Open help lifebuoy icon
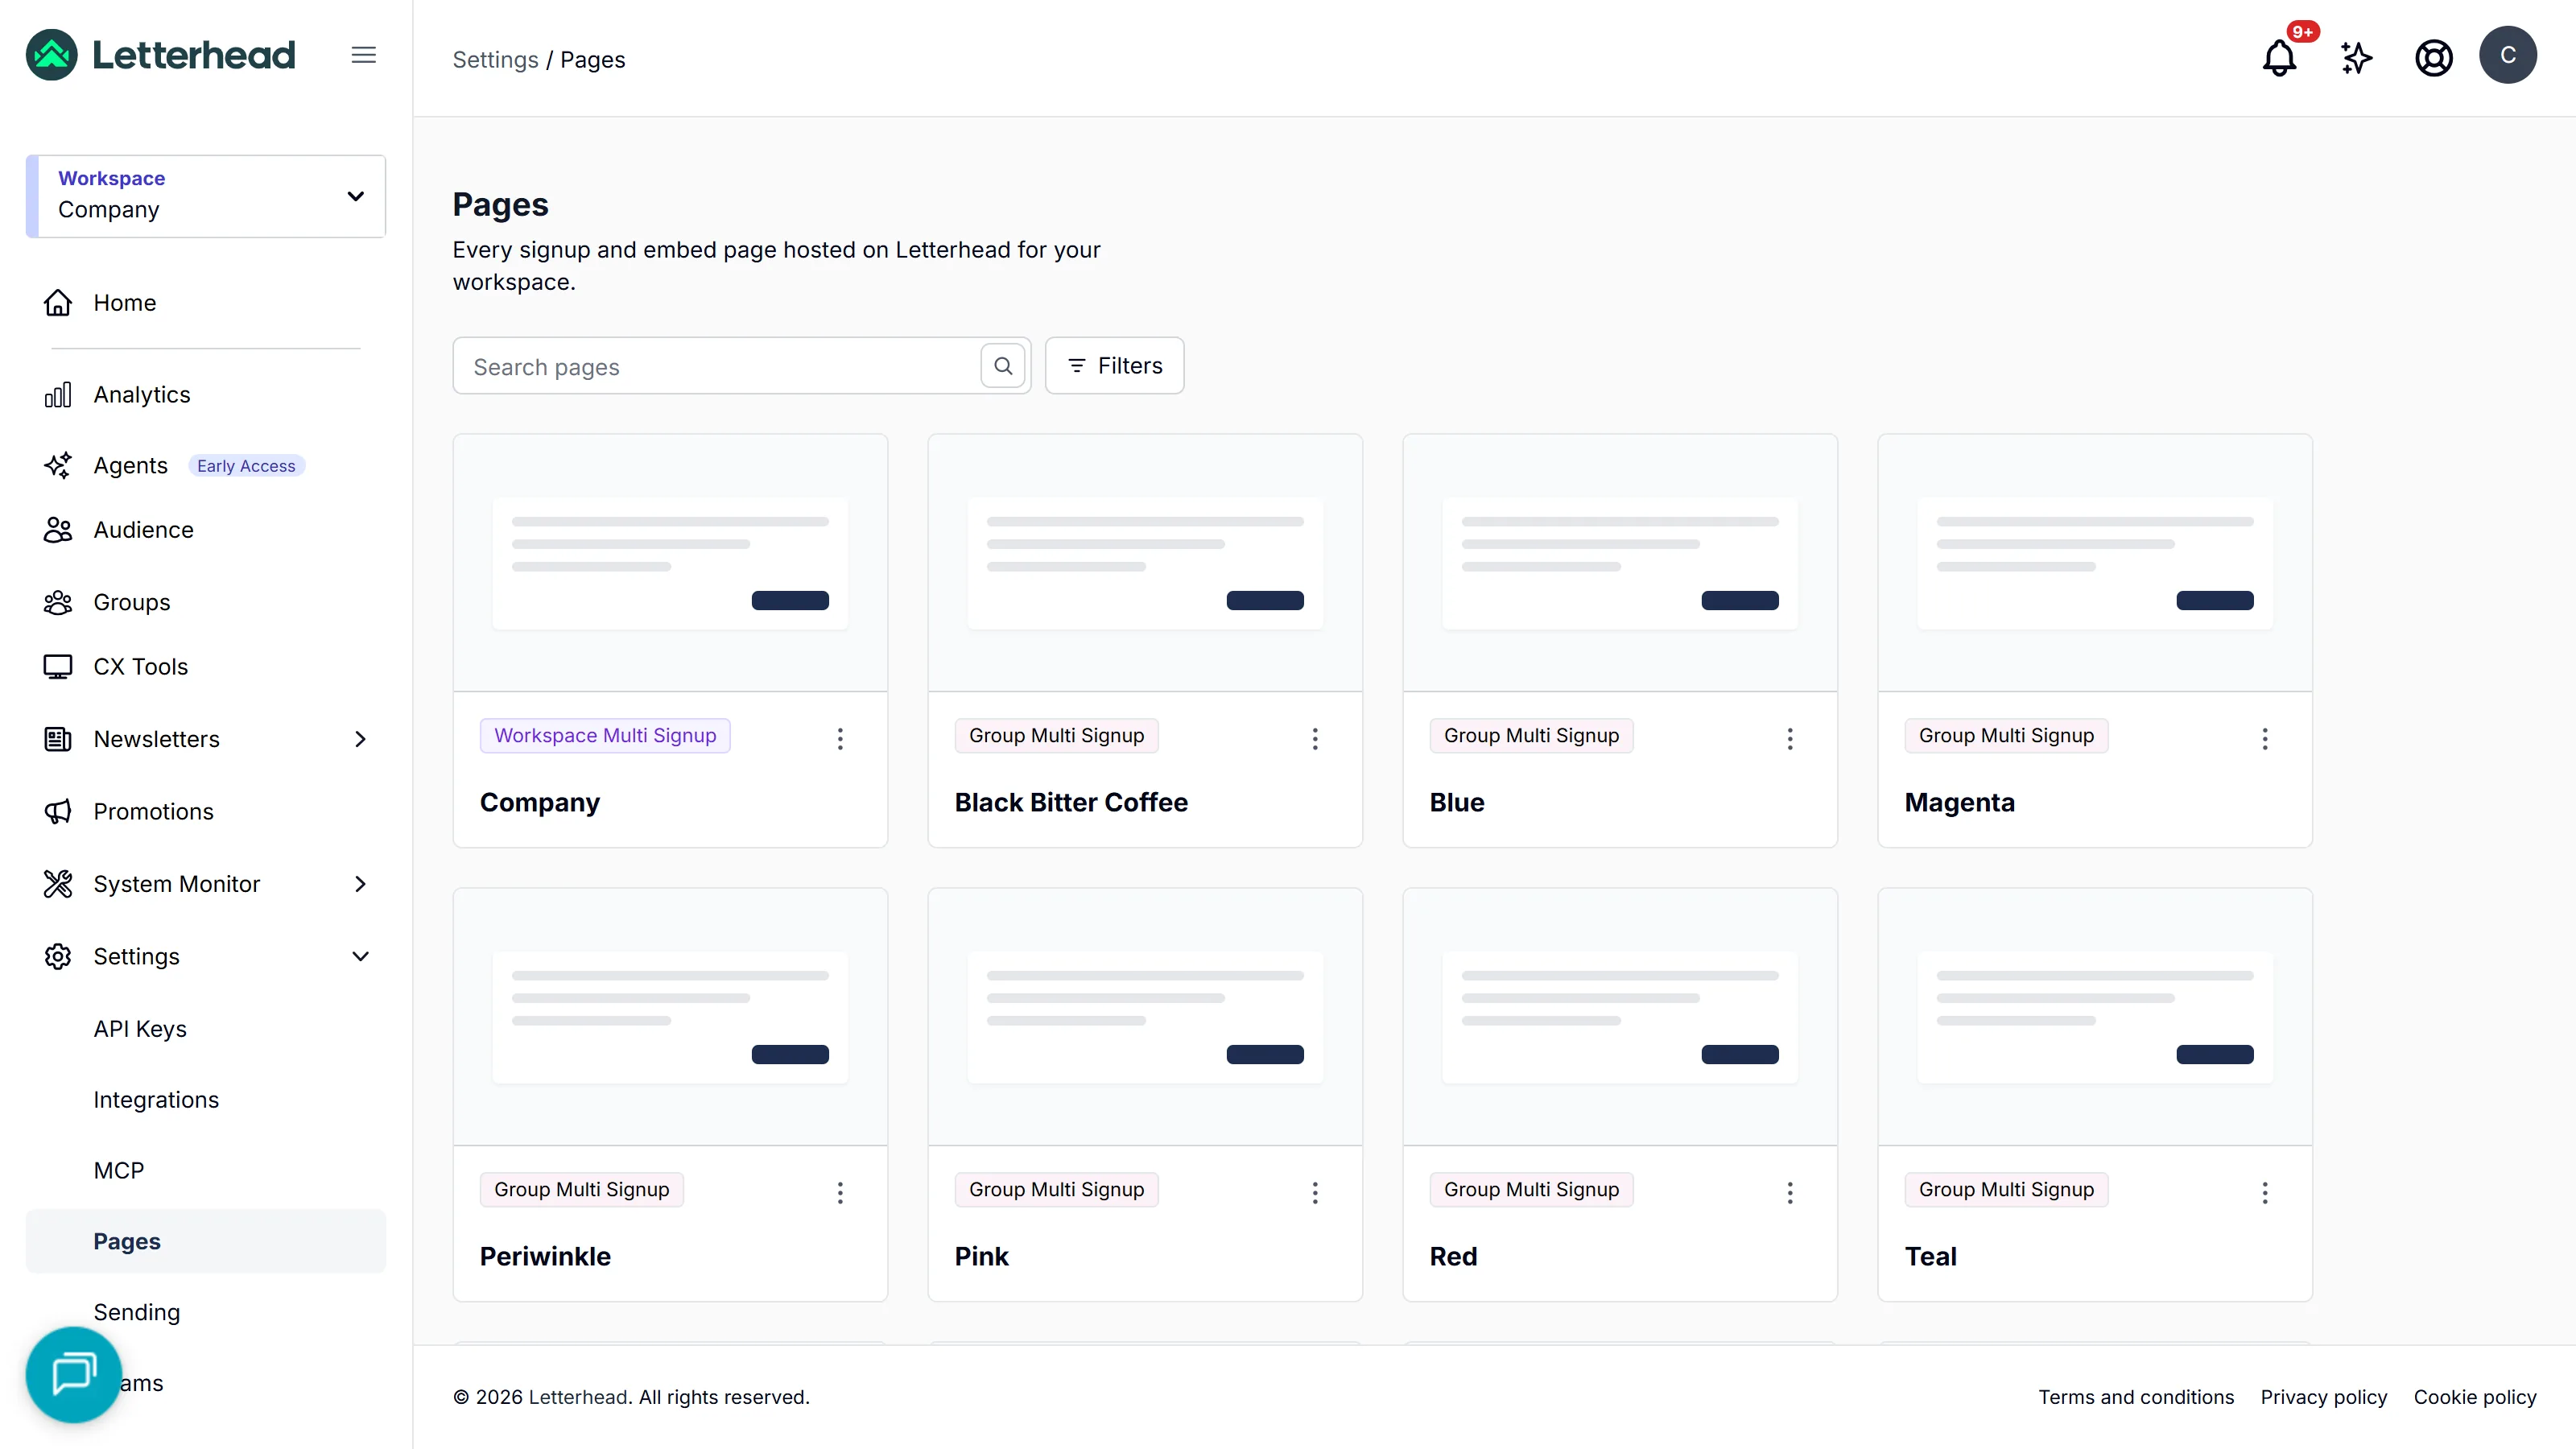The image size is (2576, 1449). tap(2433, 57)
